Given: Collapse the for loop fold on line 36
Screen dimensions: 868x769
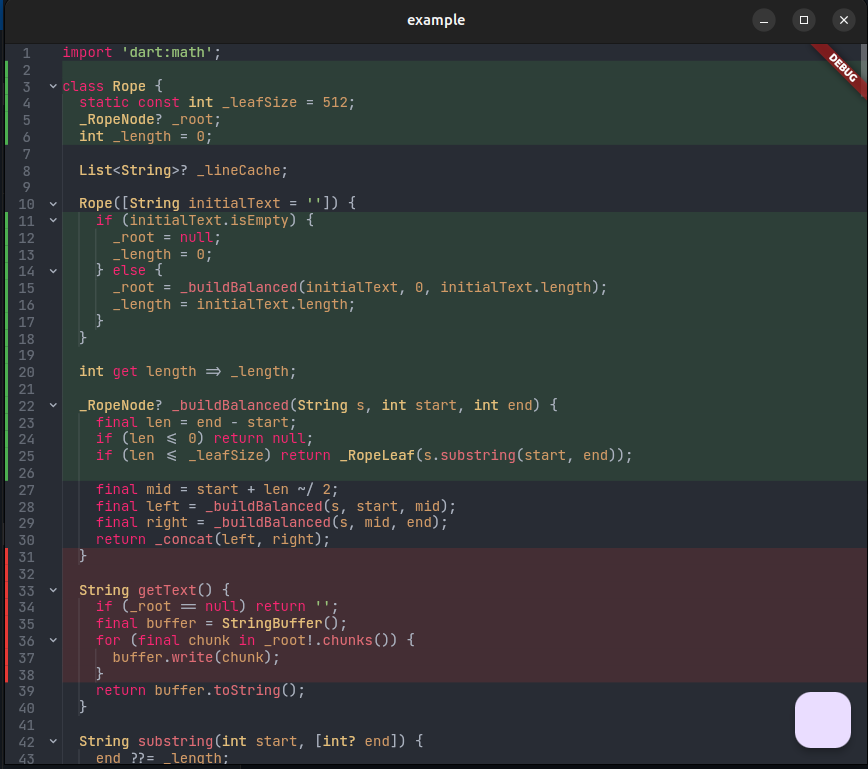Looking at the screenshot, I should [52, 640].
